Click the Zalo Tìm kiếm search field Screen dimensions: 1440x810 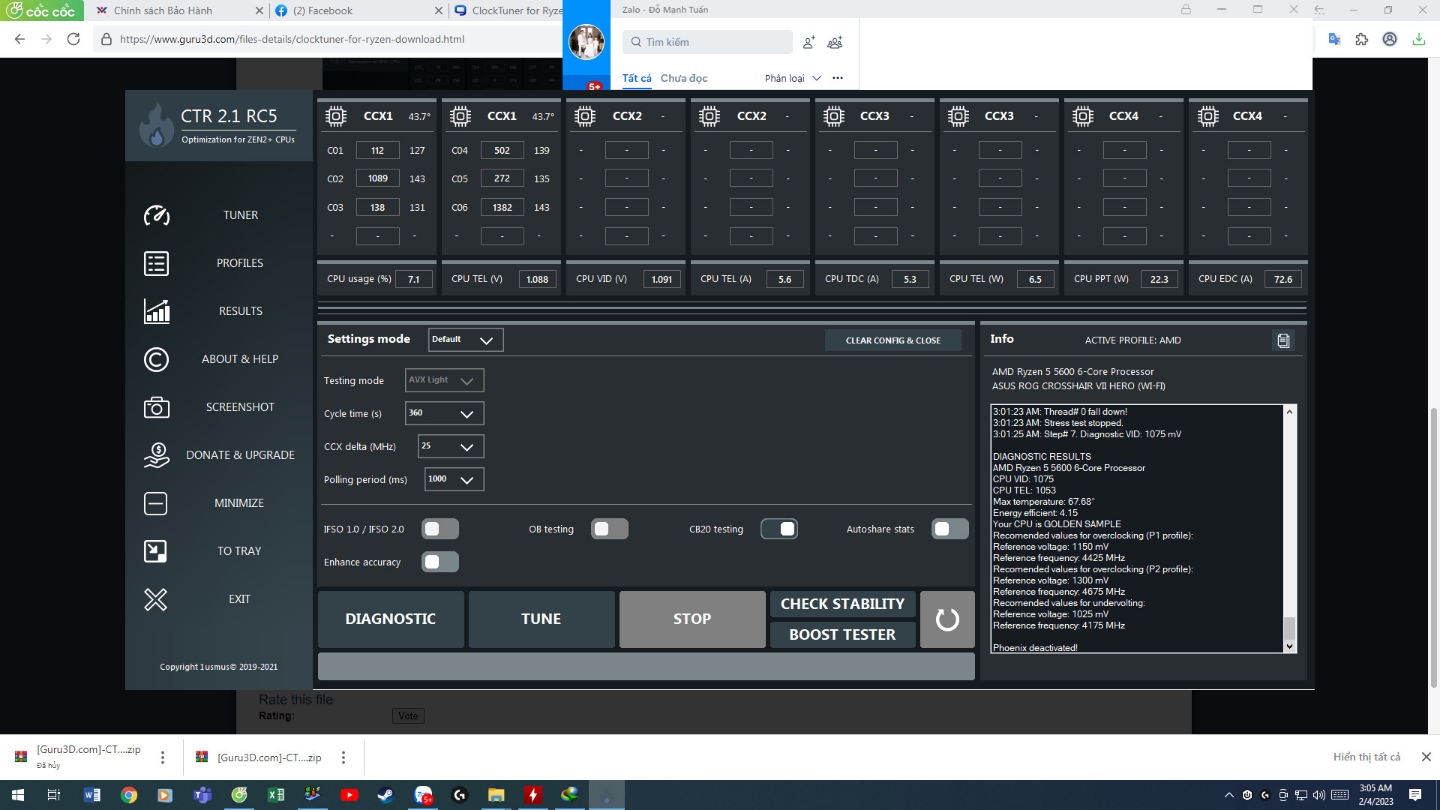point(707,42)
